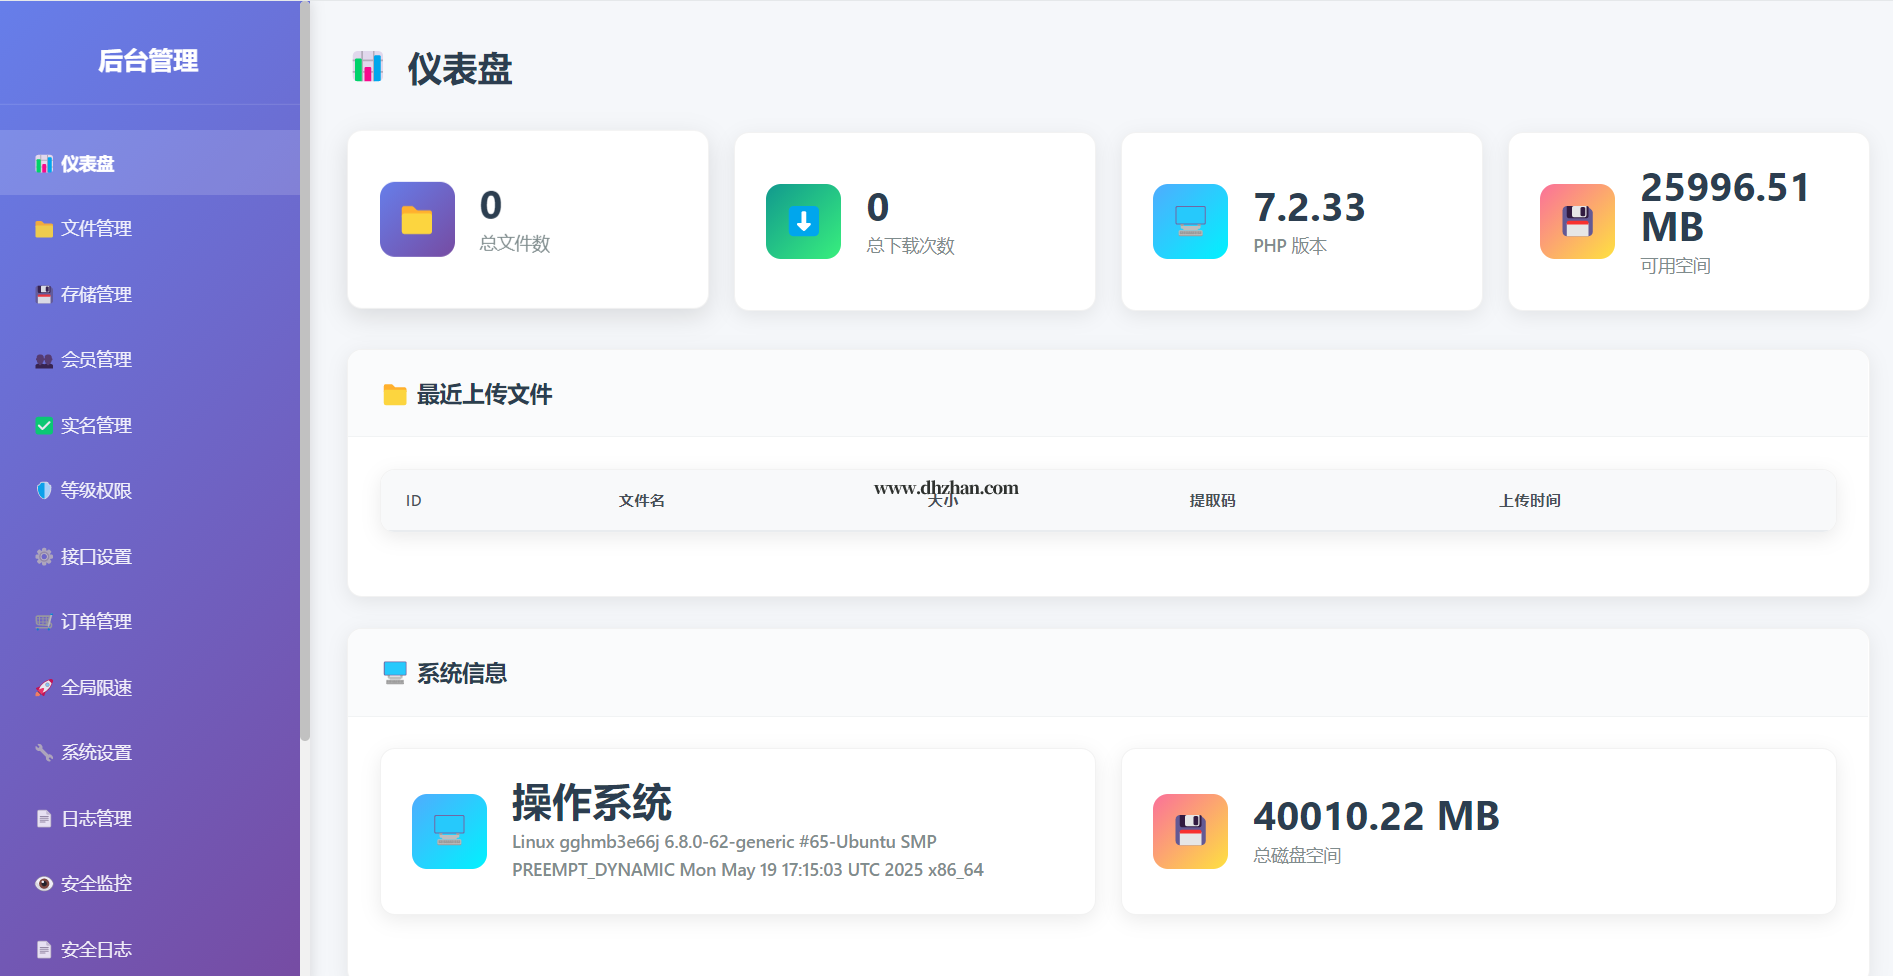This screenshot has height=976, width=1893.
Task: Click the eye icon beside 安全监控
Action: [44, 884]
